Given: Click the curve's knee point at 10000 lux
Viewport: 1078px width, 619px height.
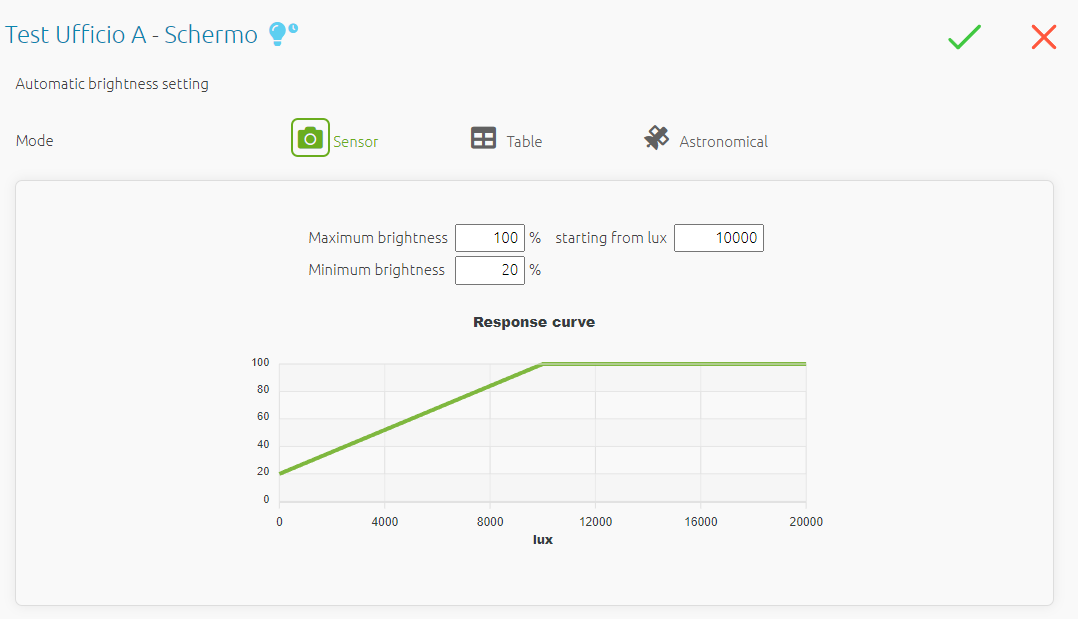Looking at the screenshot, I should click(x=542, y=364).
